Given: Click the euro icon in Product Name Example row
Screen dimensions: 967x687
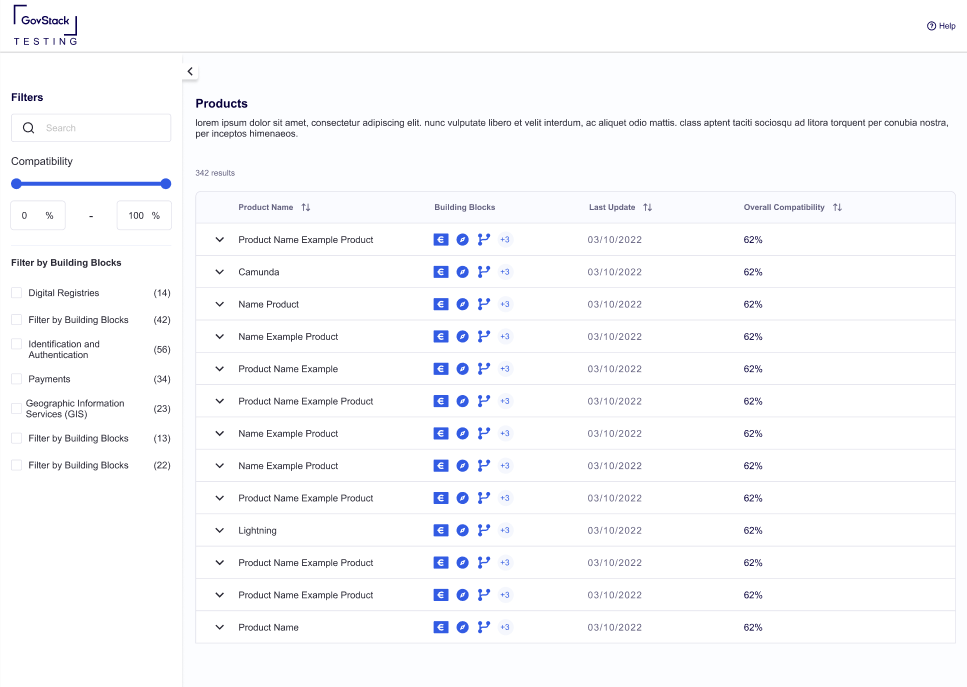Looking at the screenshot, I should click(x=440, y=369).
